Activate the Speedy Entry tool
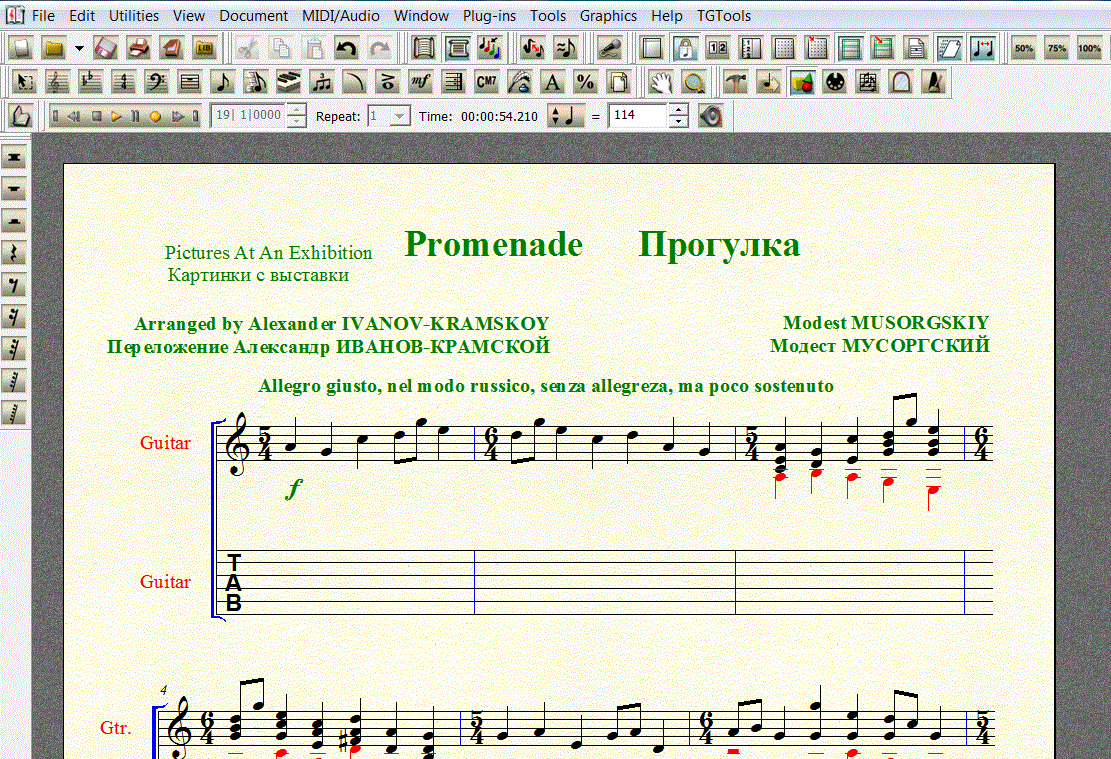 pyautogui.click(x=255, y=82)
